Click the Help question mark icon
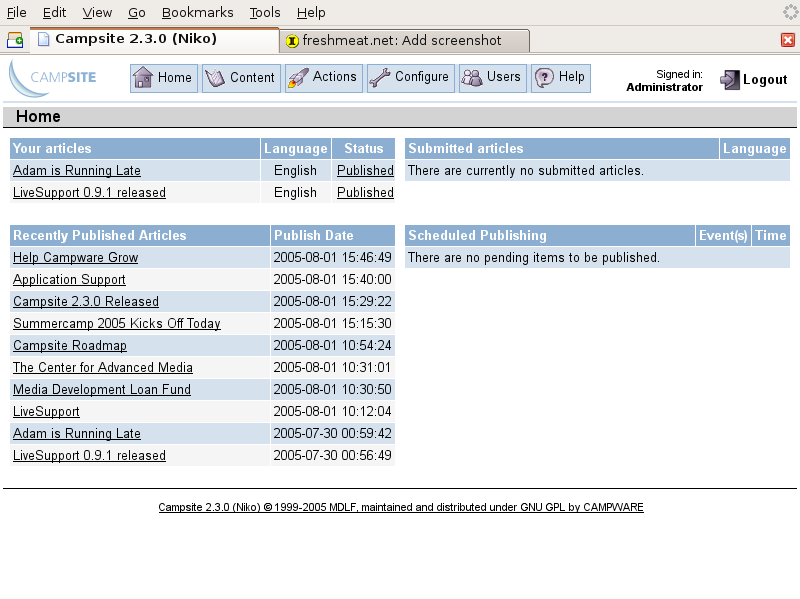 pyautogui.click(x=544, y=78)
